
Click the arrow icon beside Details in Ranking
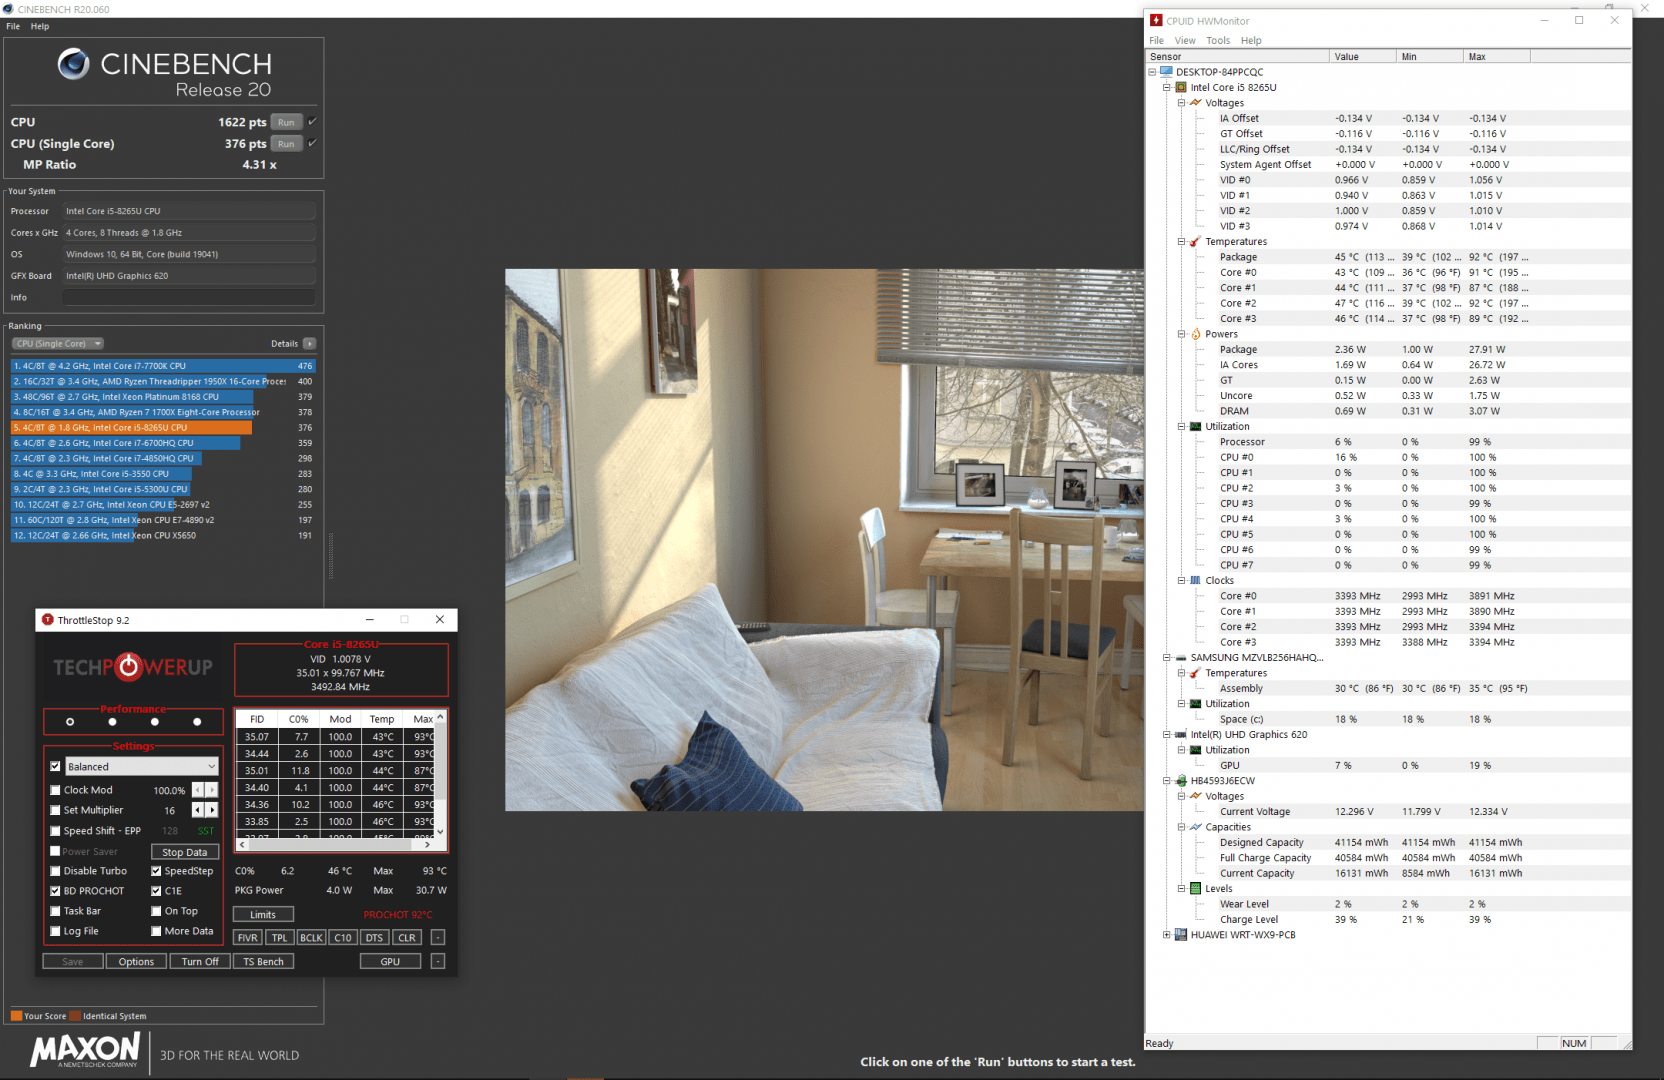click(310, 344)
